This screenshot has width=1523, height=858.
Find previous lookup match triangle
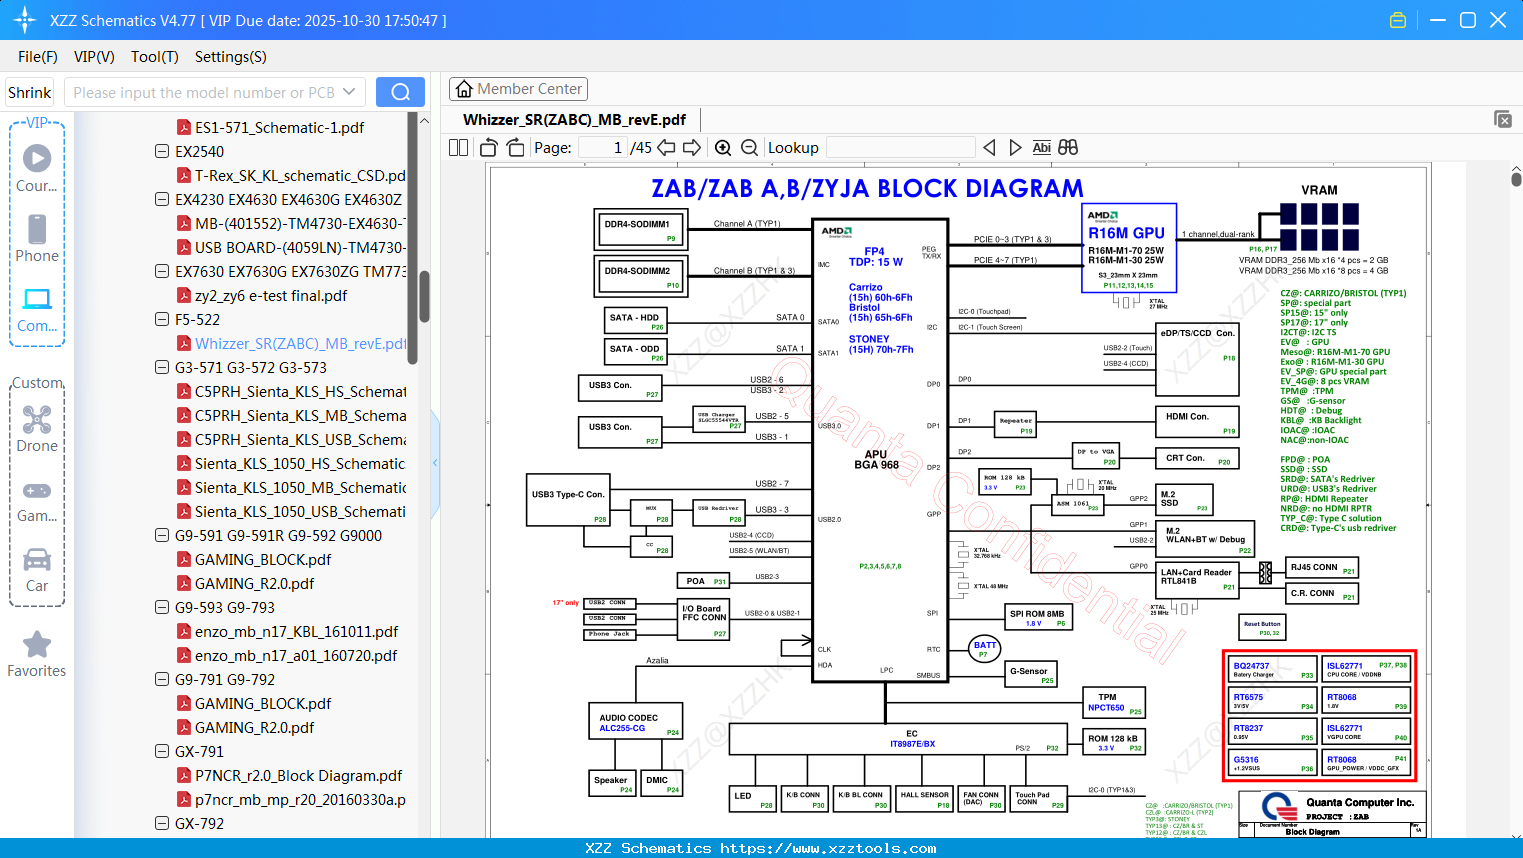pos(989,148)
